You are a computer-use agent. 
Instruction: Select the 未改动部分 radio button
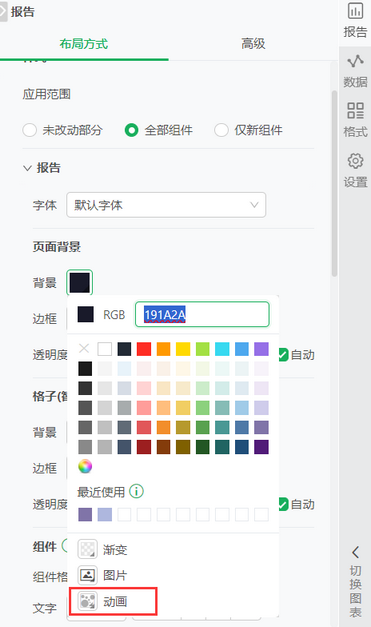tap(30, 130)
